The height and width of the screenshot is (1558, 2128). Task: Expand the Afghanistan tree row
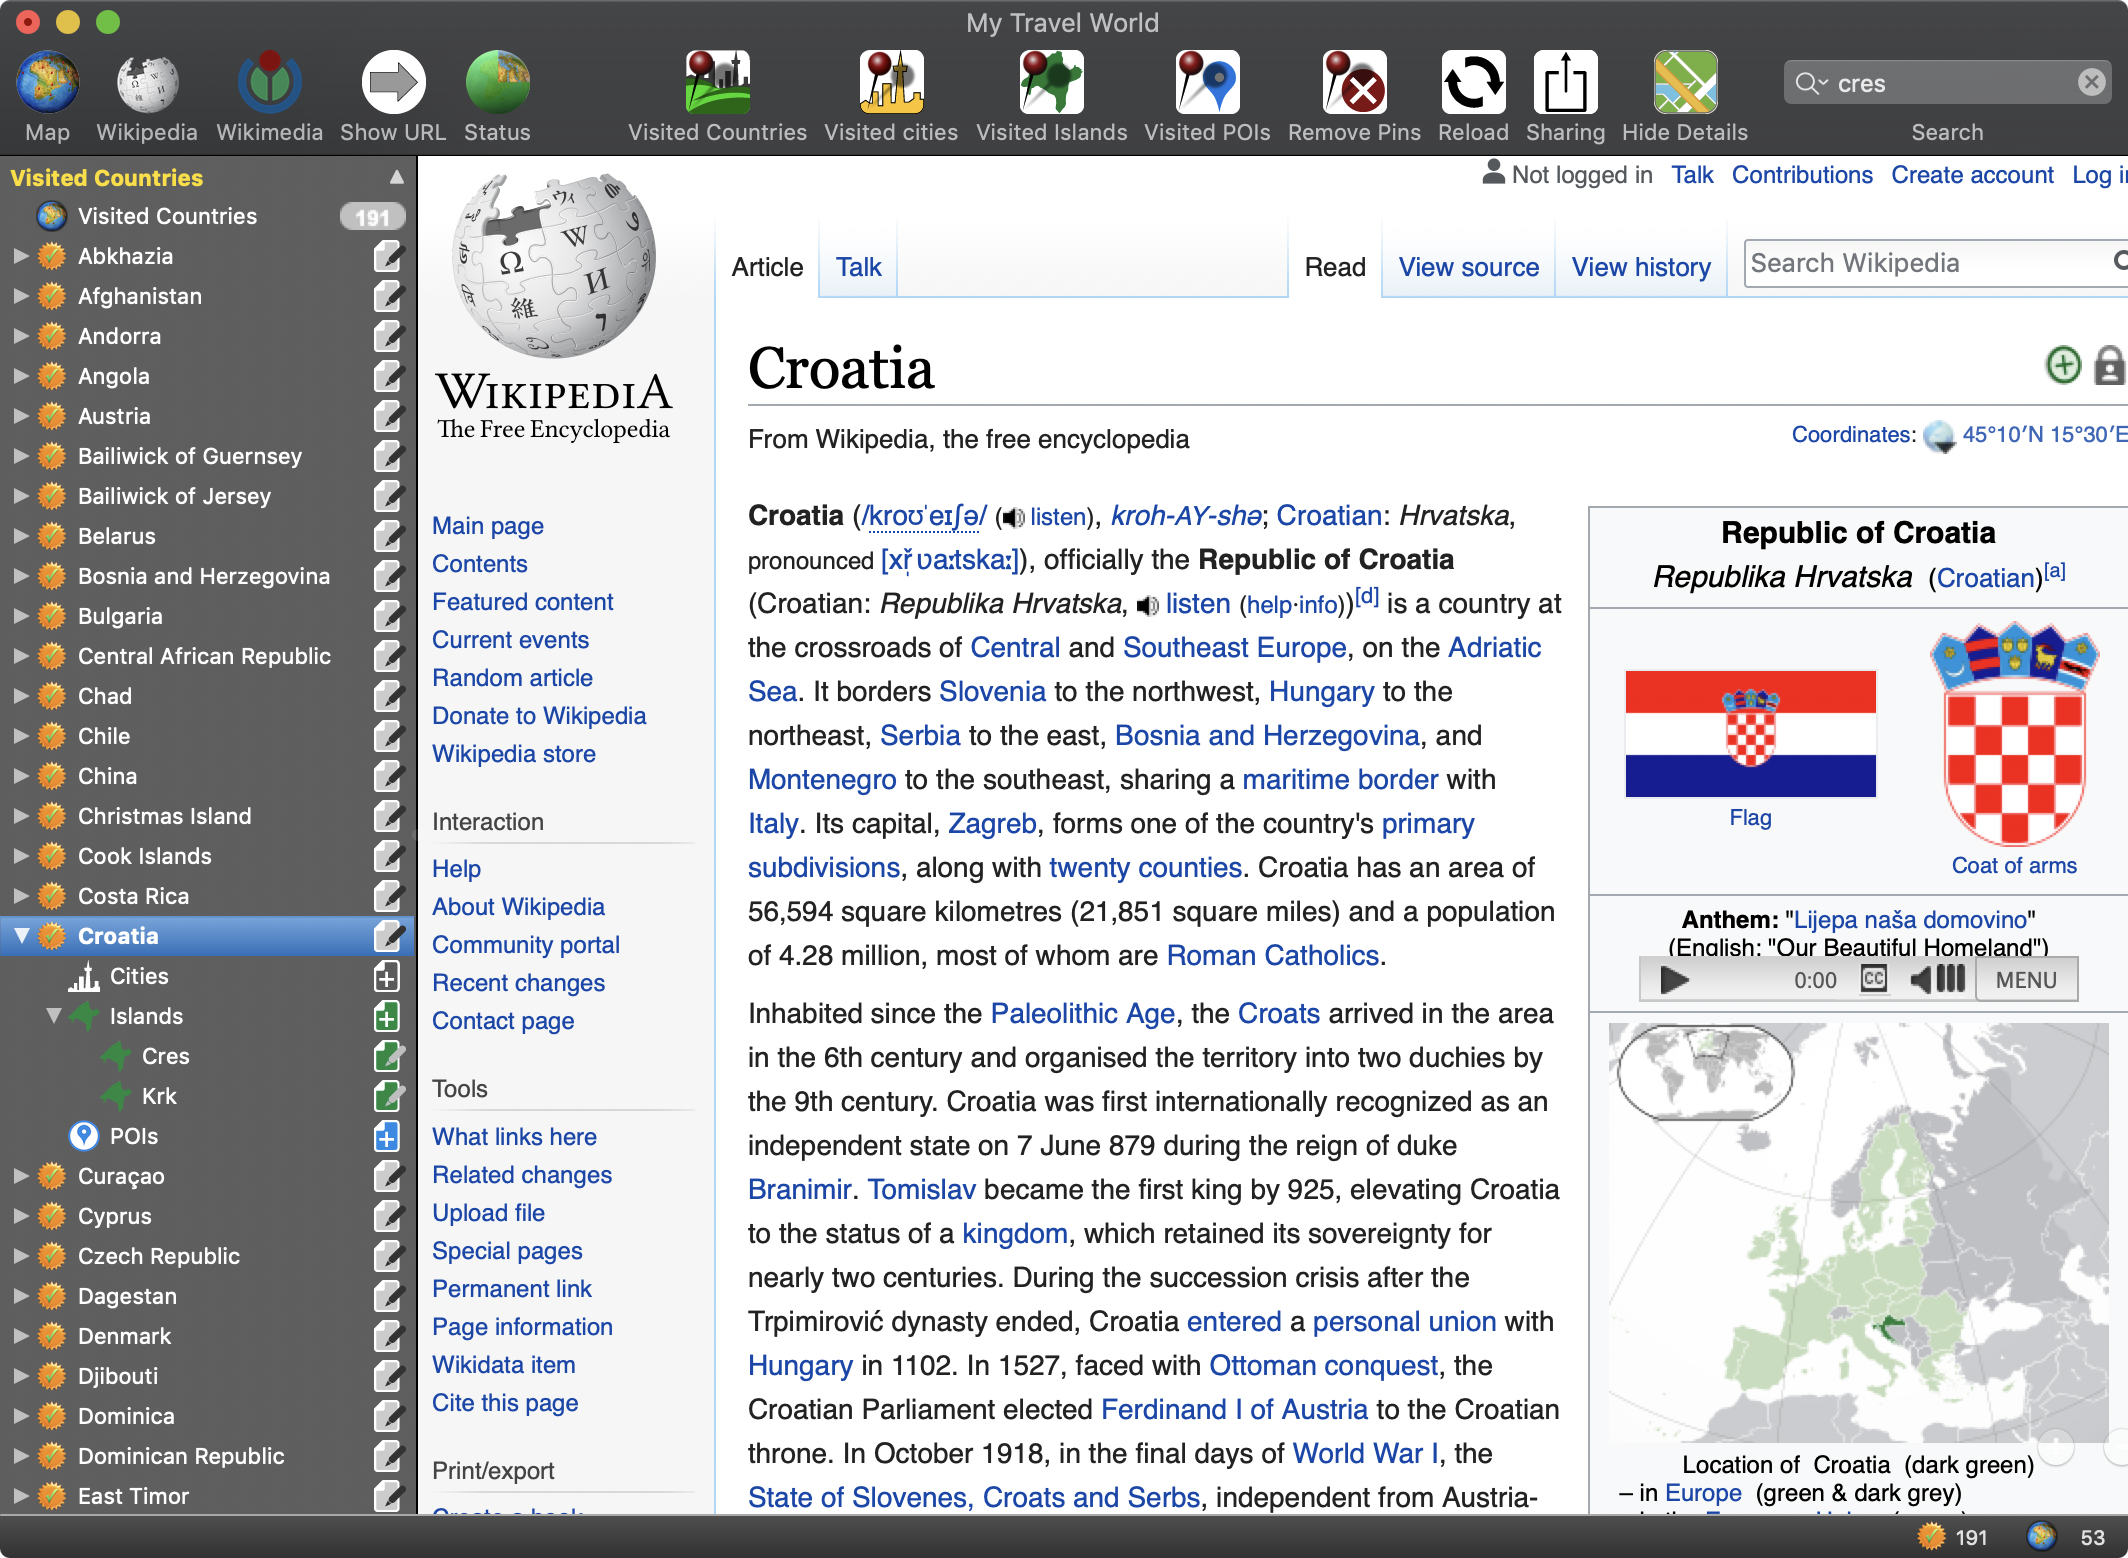(21, 296)
